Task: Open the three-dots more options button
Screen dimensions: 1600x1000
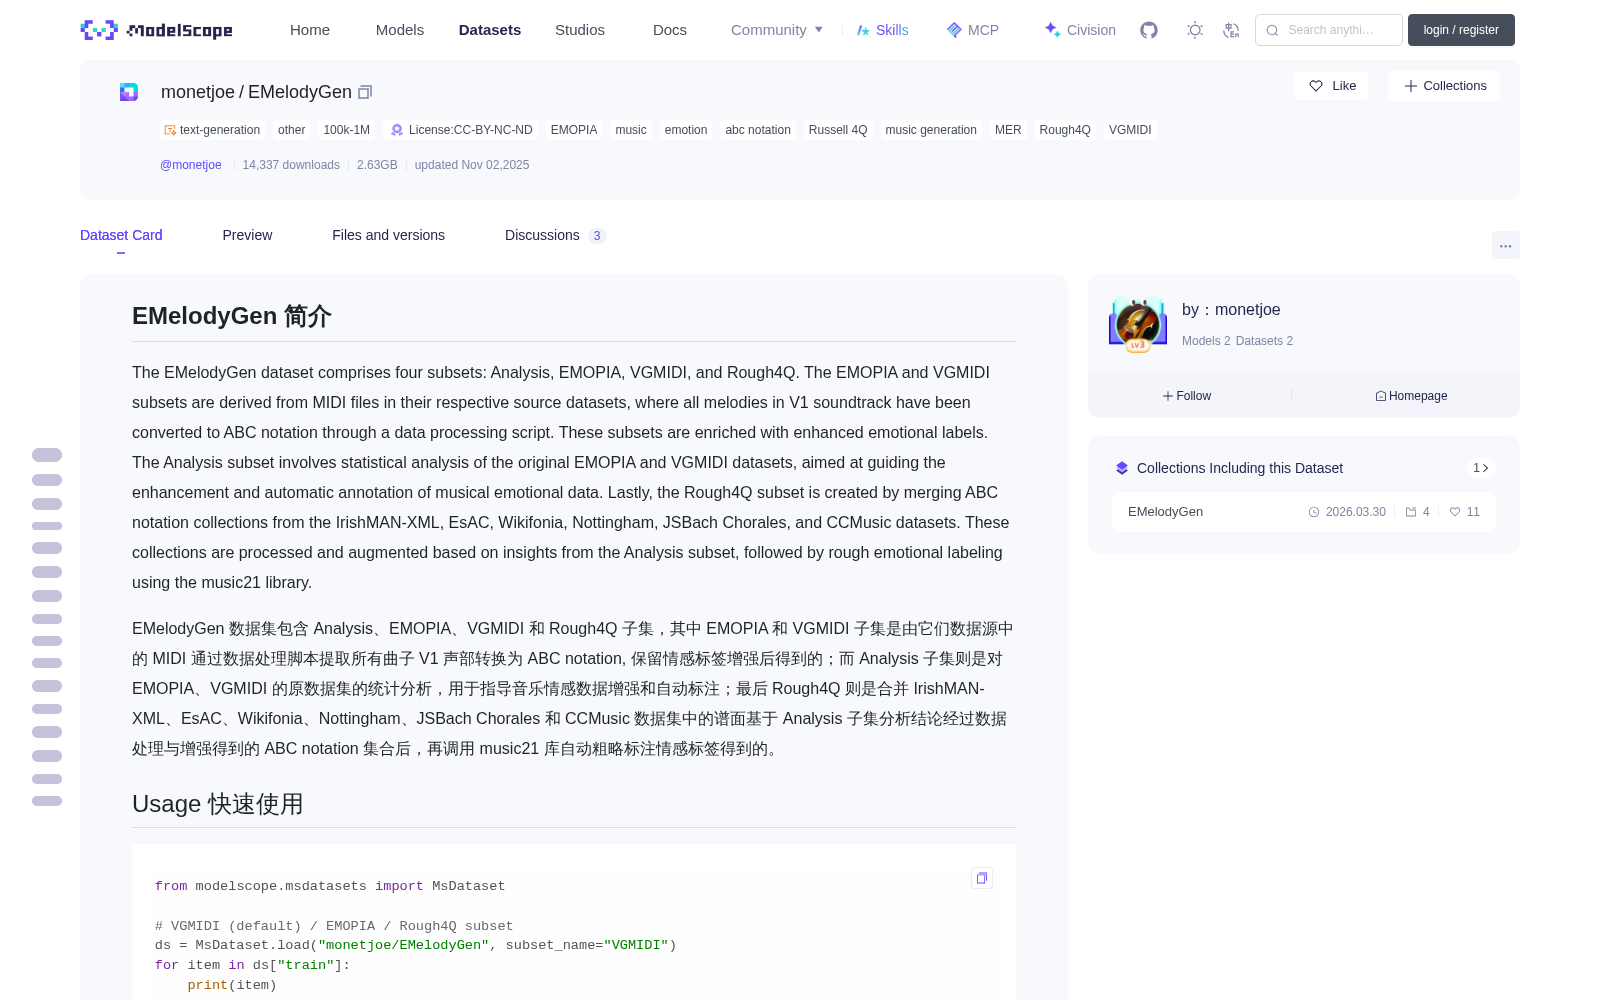Action: pos(1505,245)
